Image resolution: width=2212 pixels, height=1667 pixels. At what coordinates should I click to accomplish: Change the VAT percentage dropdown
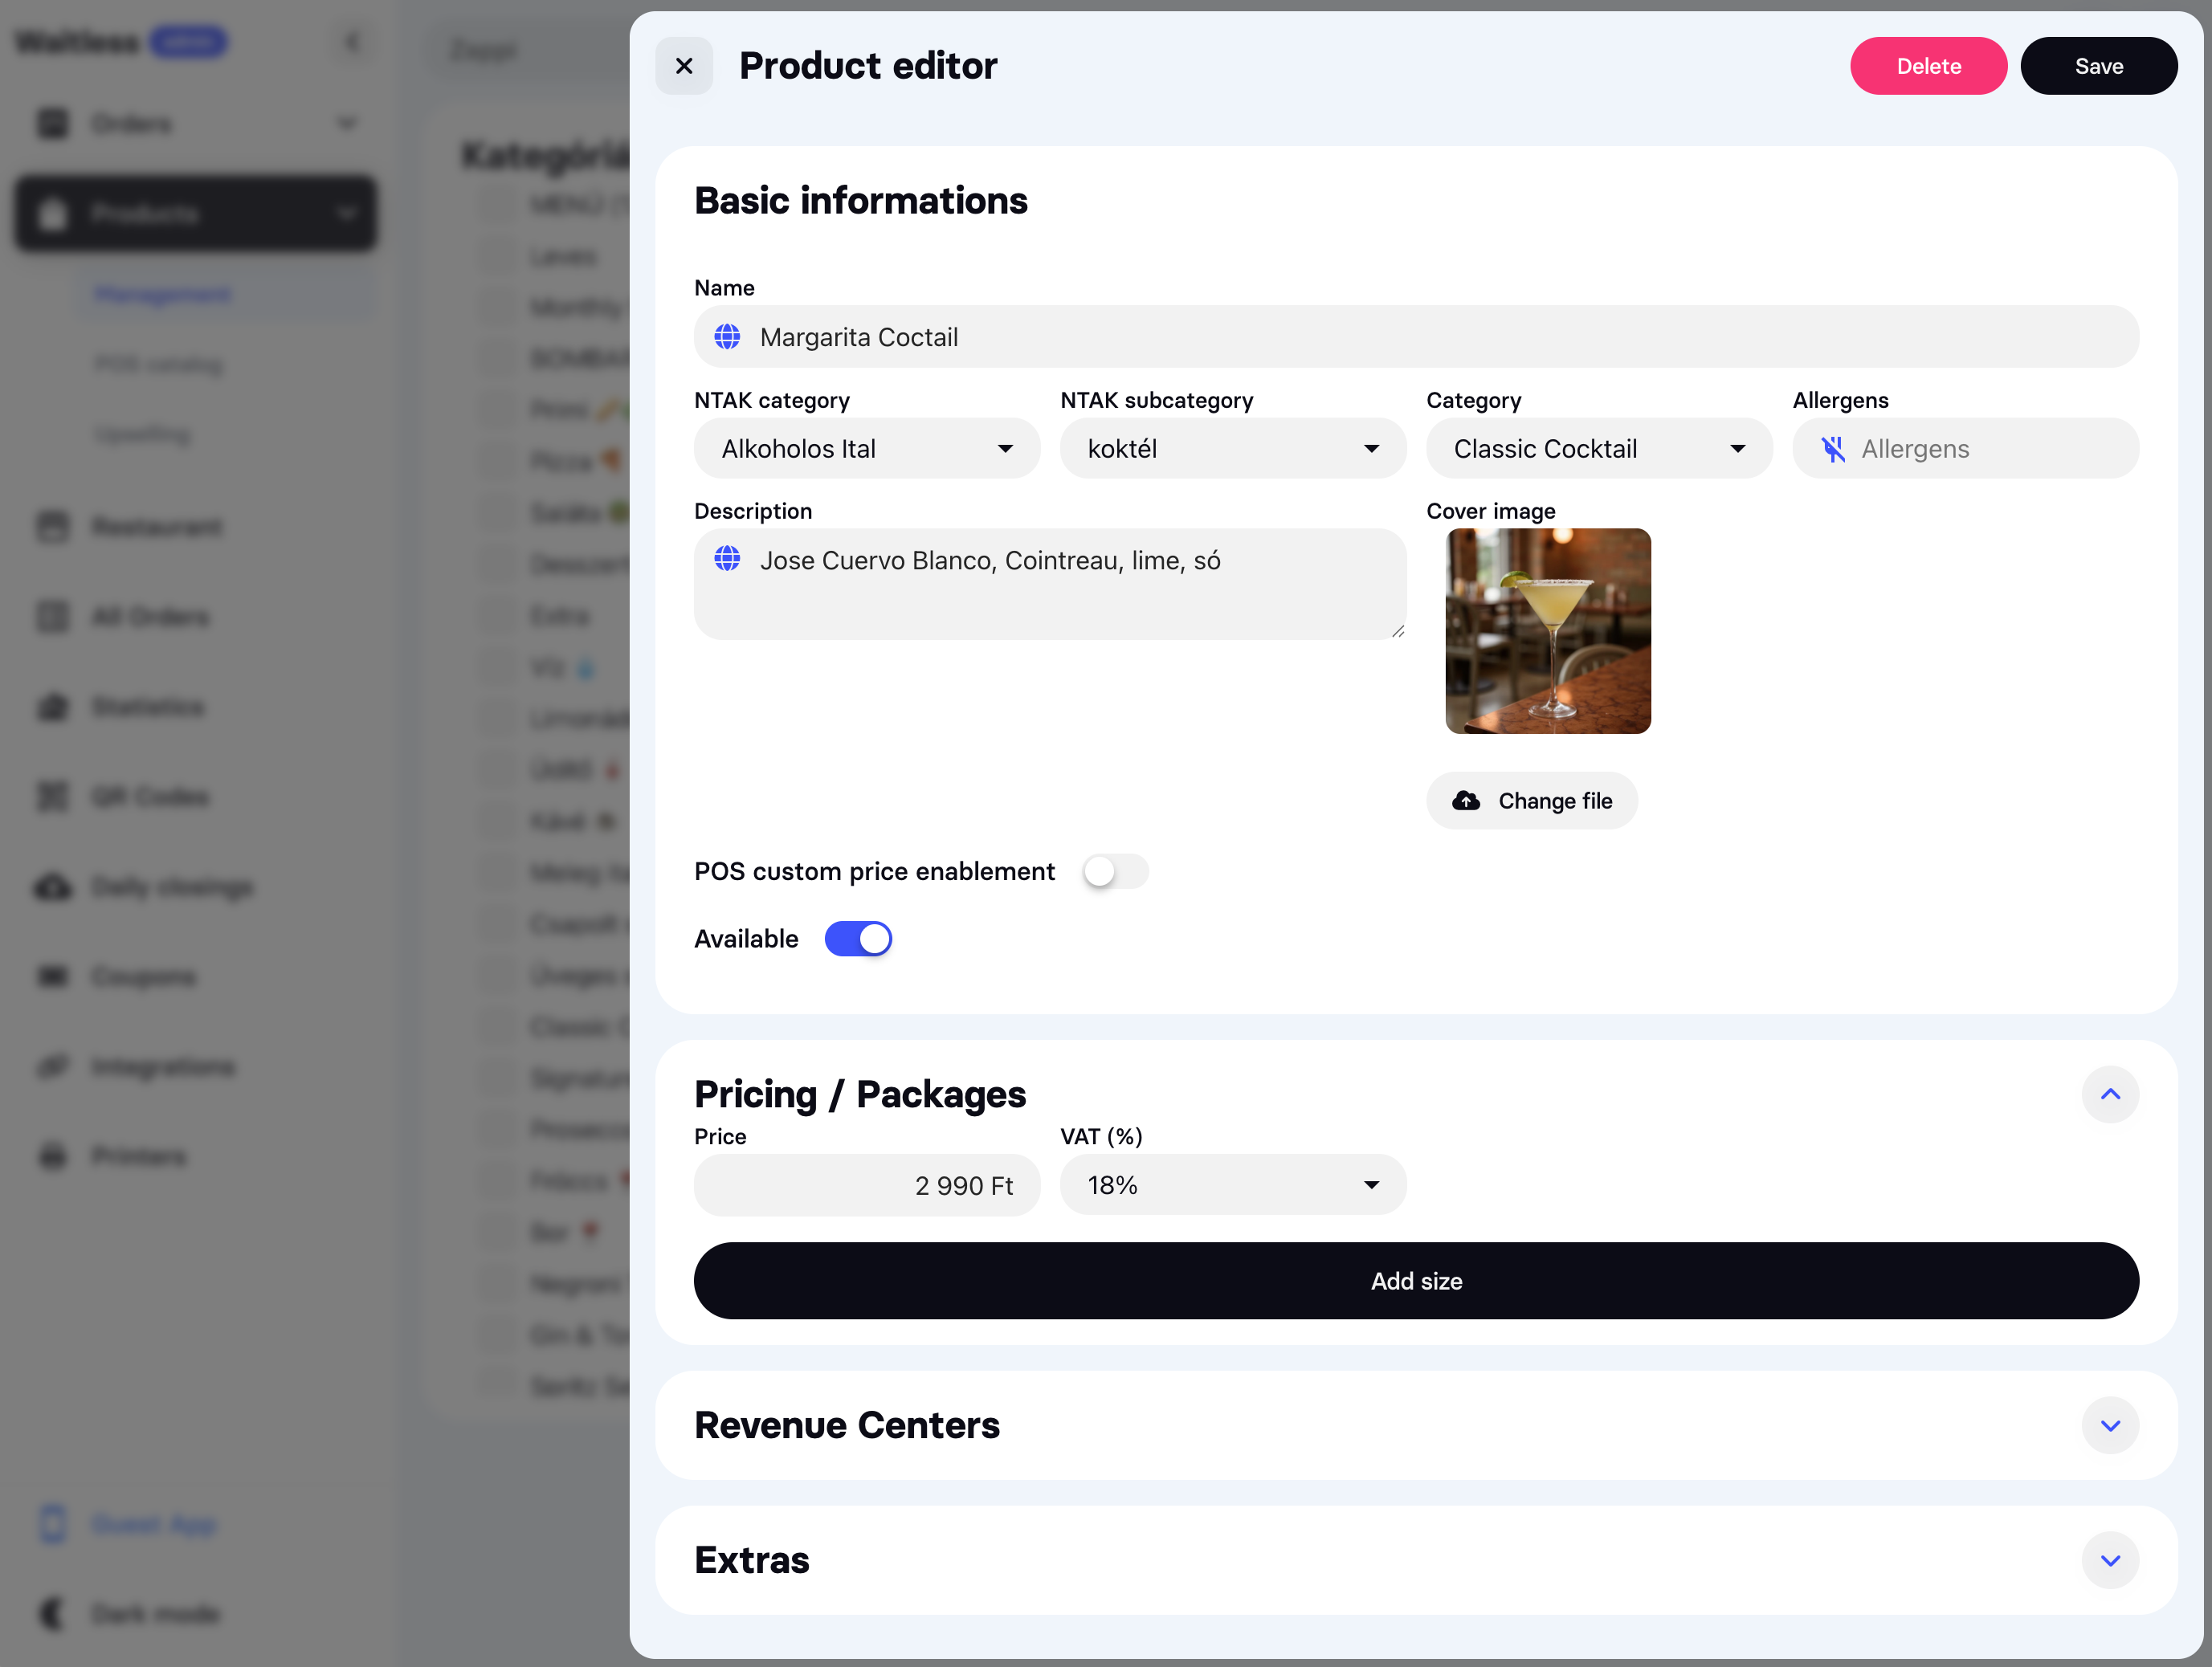1232,1185
